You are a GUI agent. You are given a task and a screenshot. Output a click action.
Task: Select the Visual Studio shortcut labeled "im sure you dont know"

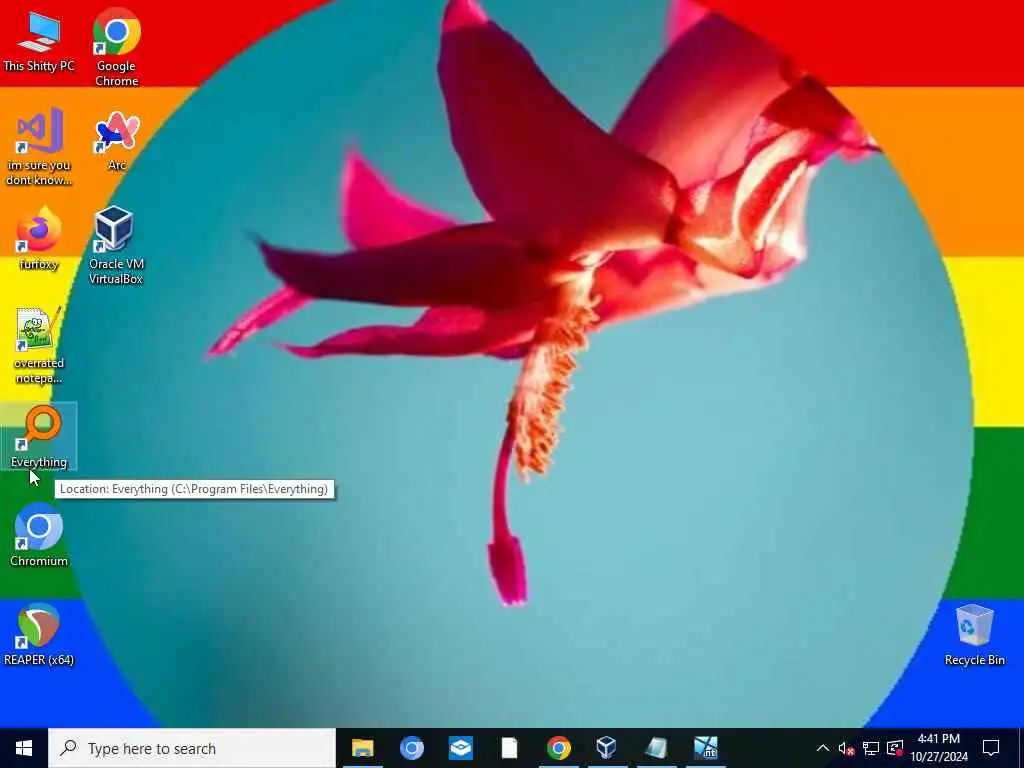pyautogui.click(x=39, y=147)
